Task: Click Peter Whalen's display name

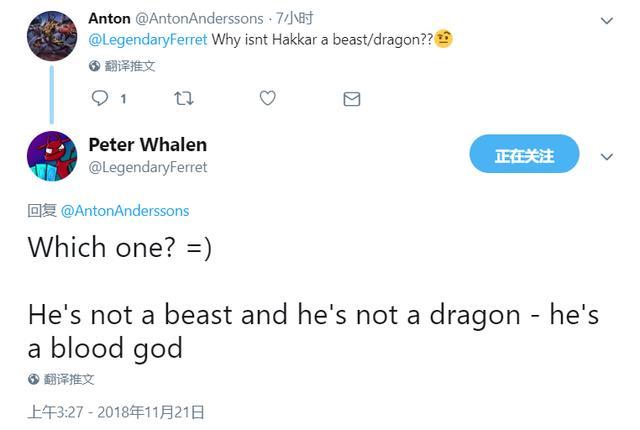Action: 147,145
